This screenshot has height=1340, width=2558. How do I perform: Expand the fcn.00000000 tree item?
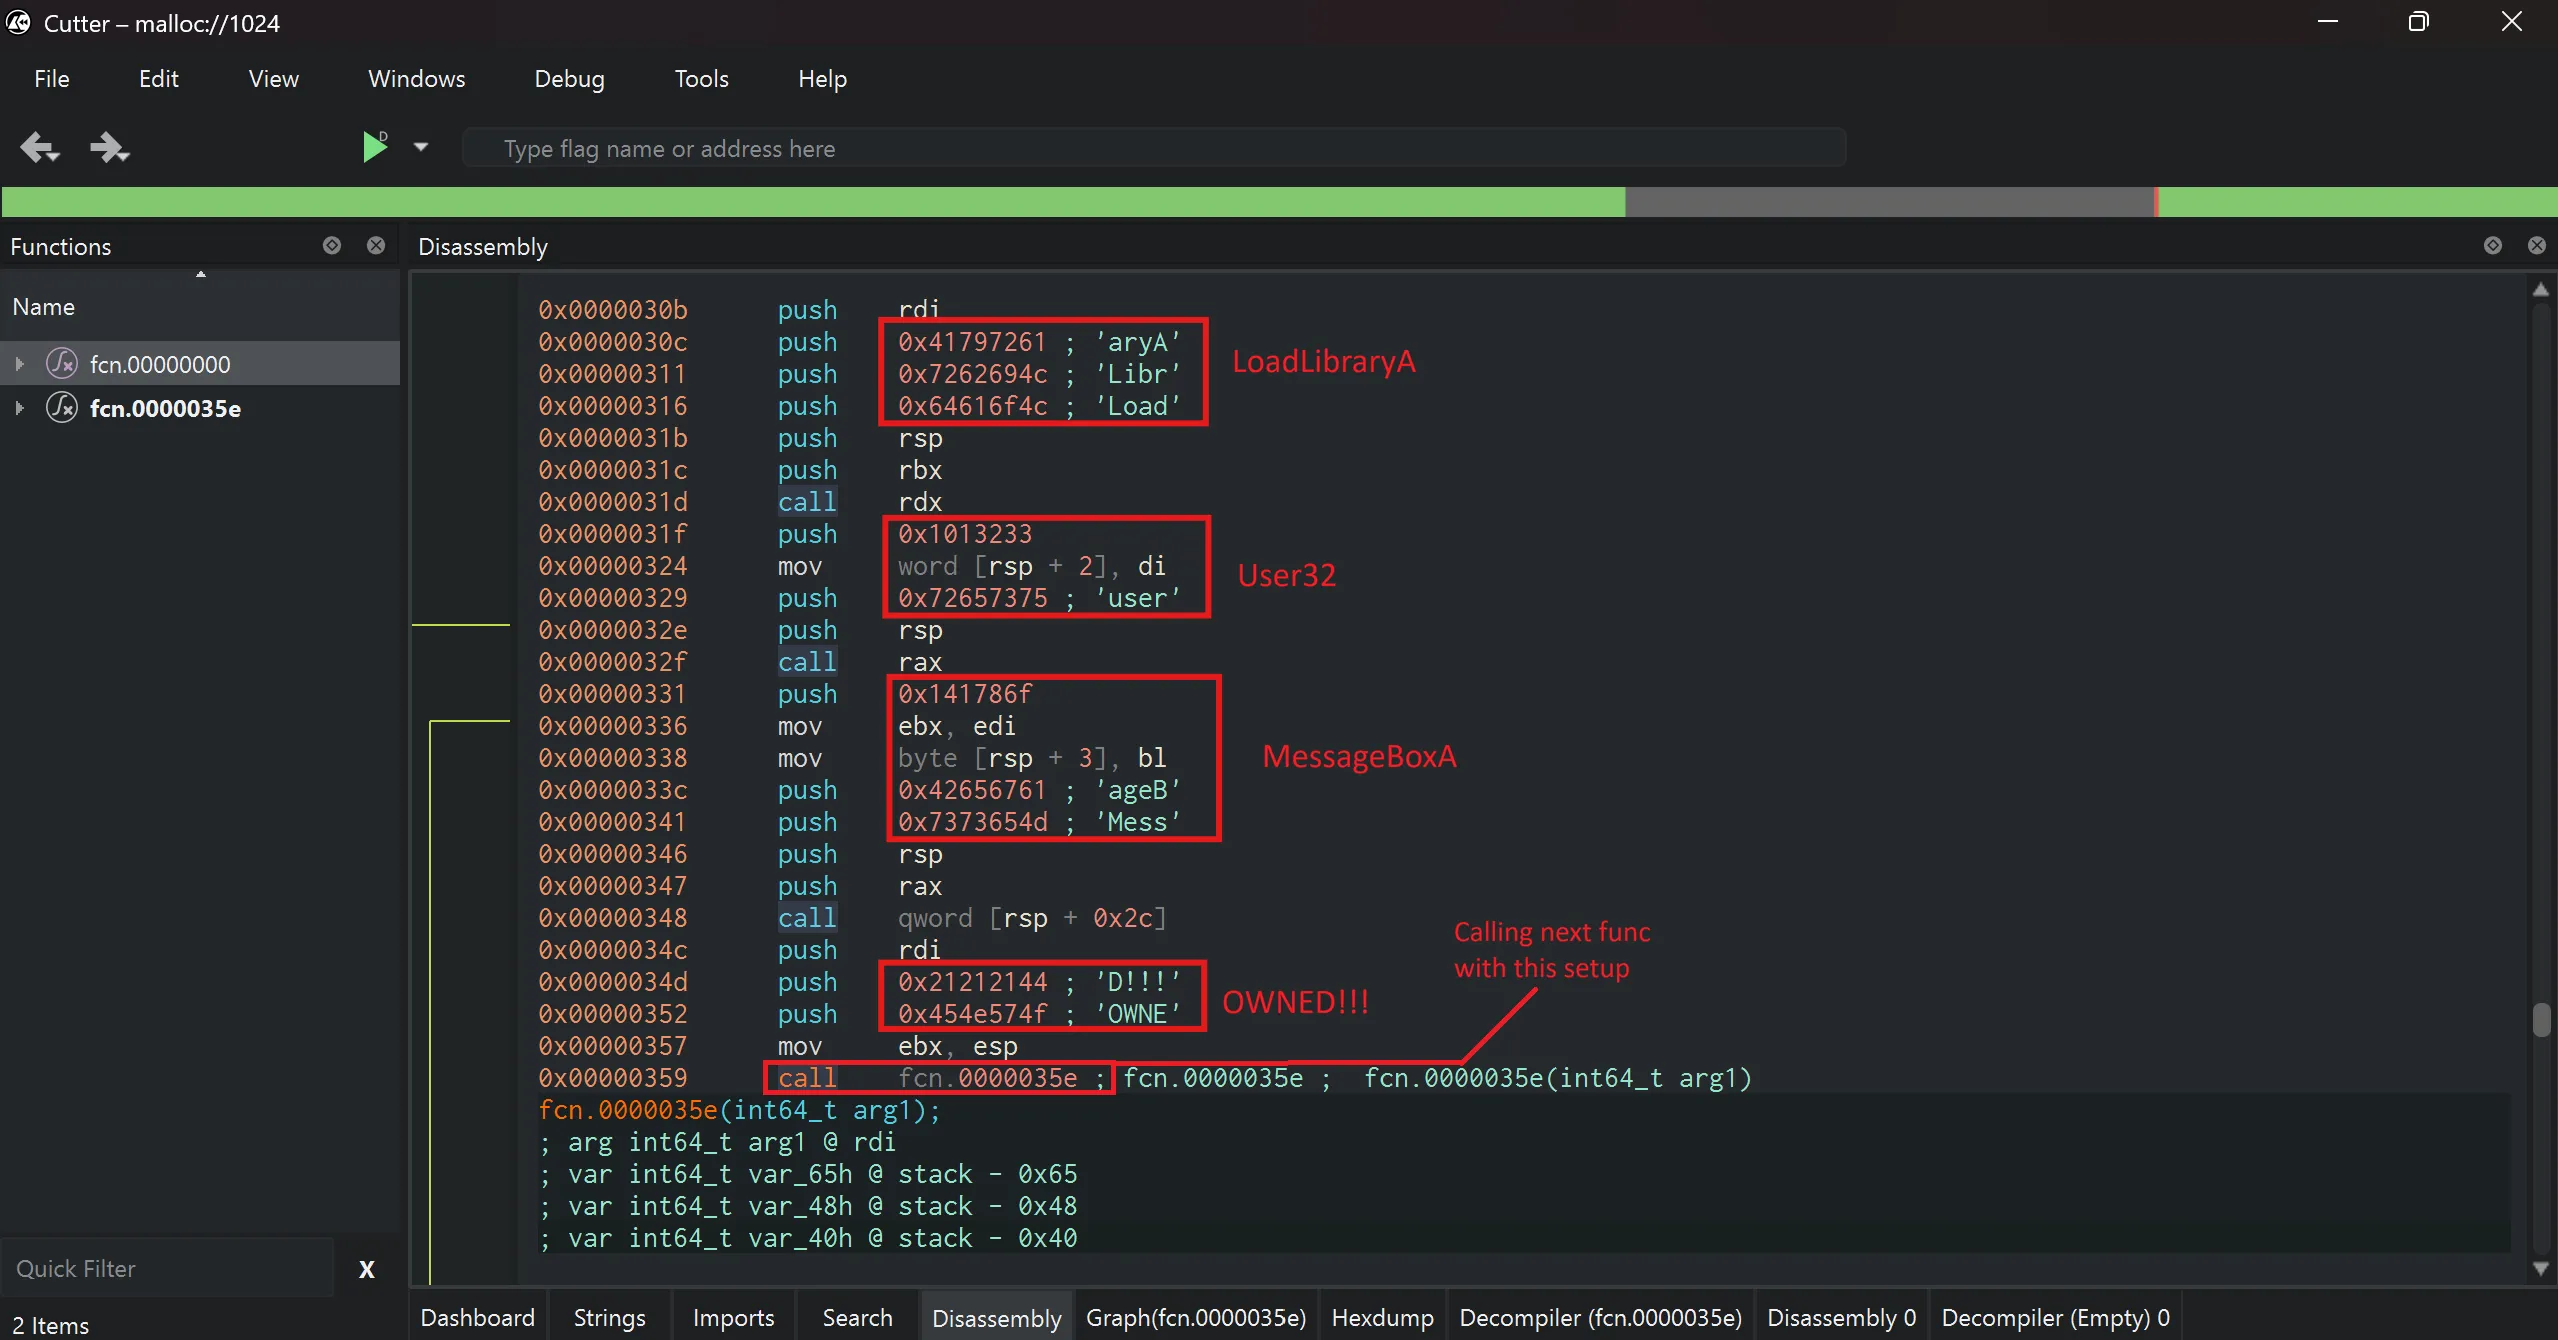[x=19, y=363]
